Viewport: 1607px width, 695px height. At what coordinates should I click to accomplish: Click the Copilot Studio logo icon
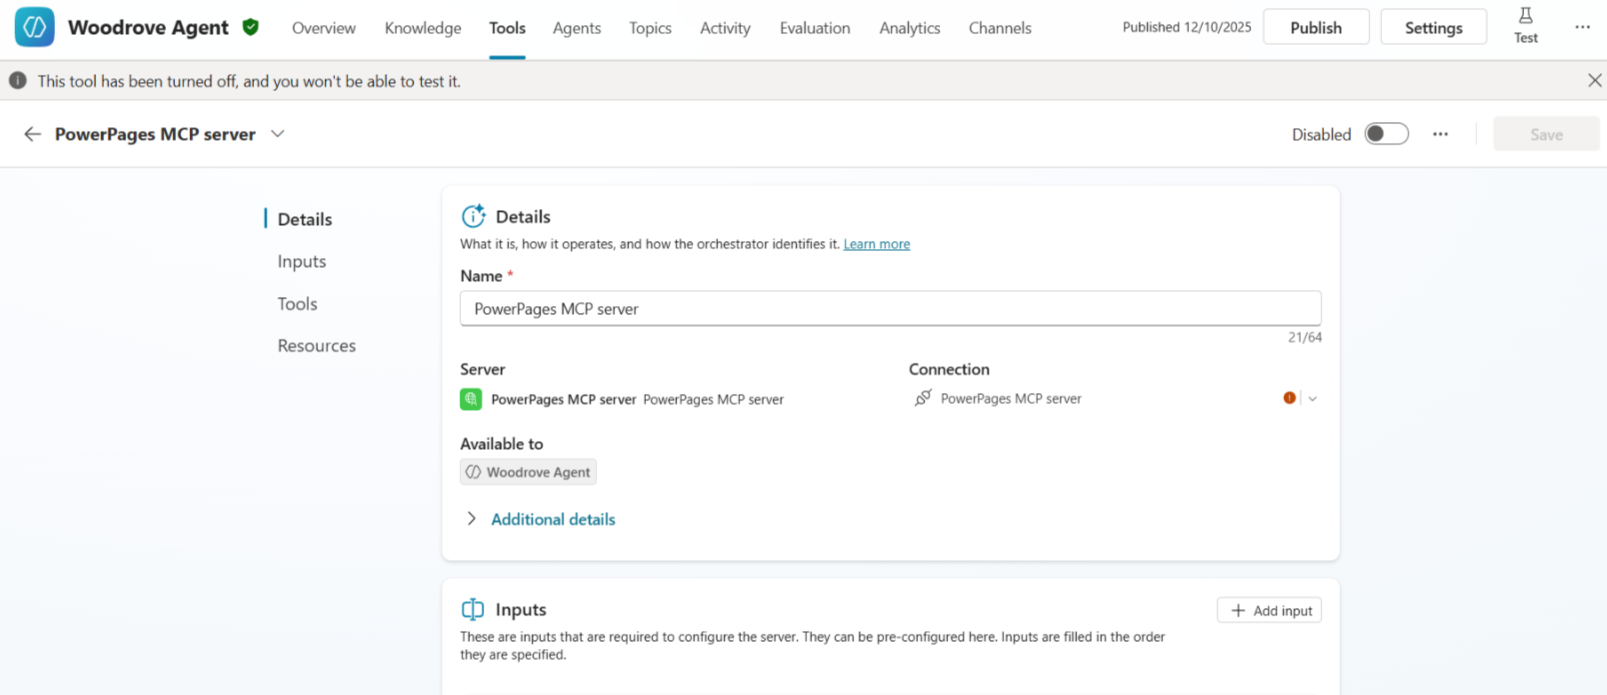pos(34,27)
